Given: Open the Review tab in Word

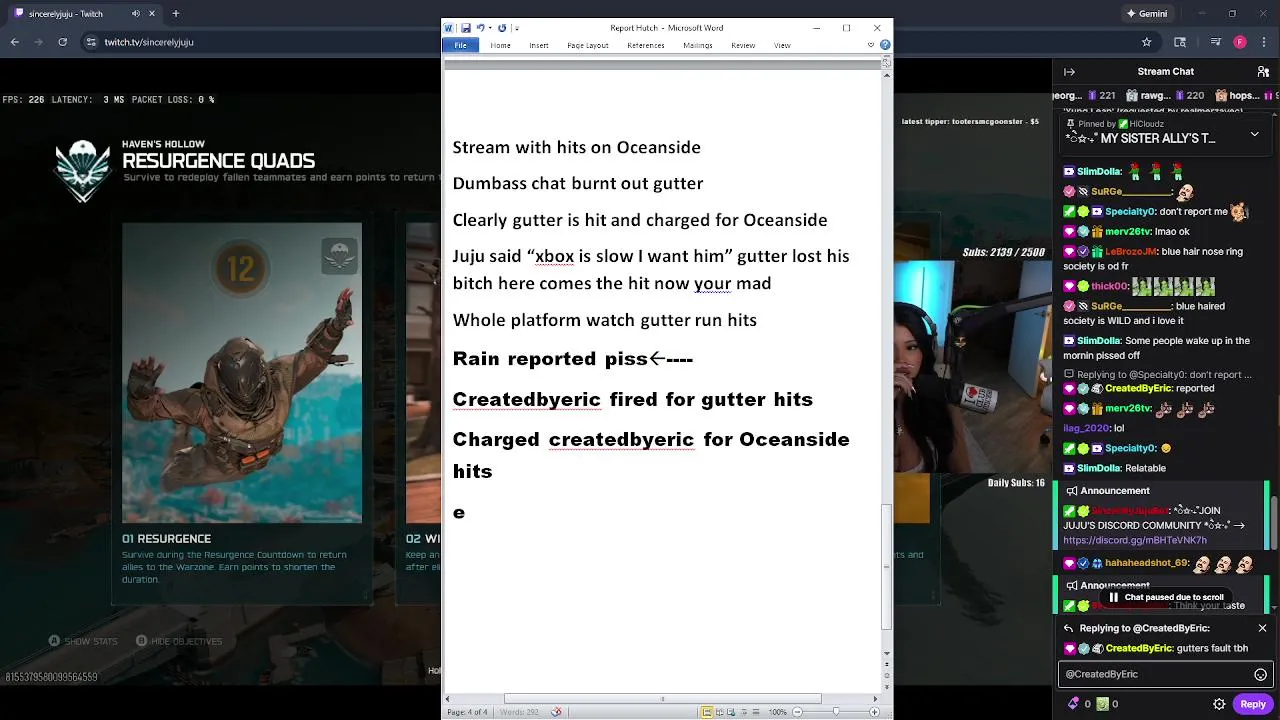Looking at the screenshot, I should point(742,45).
